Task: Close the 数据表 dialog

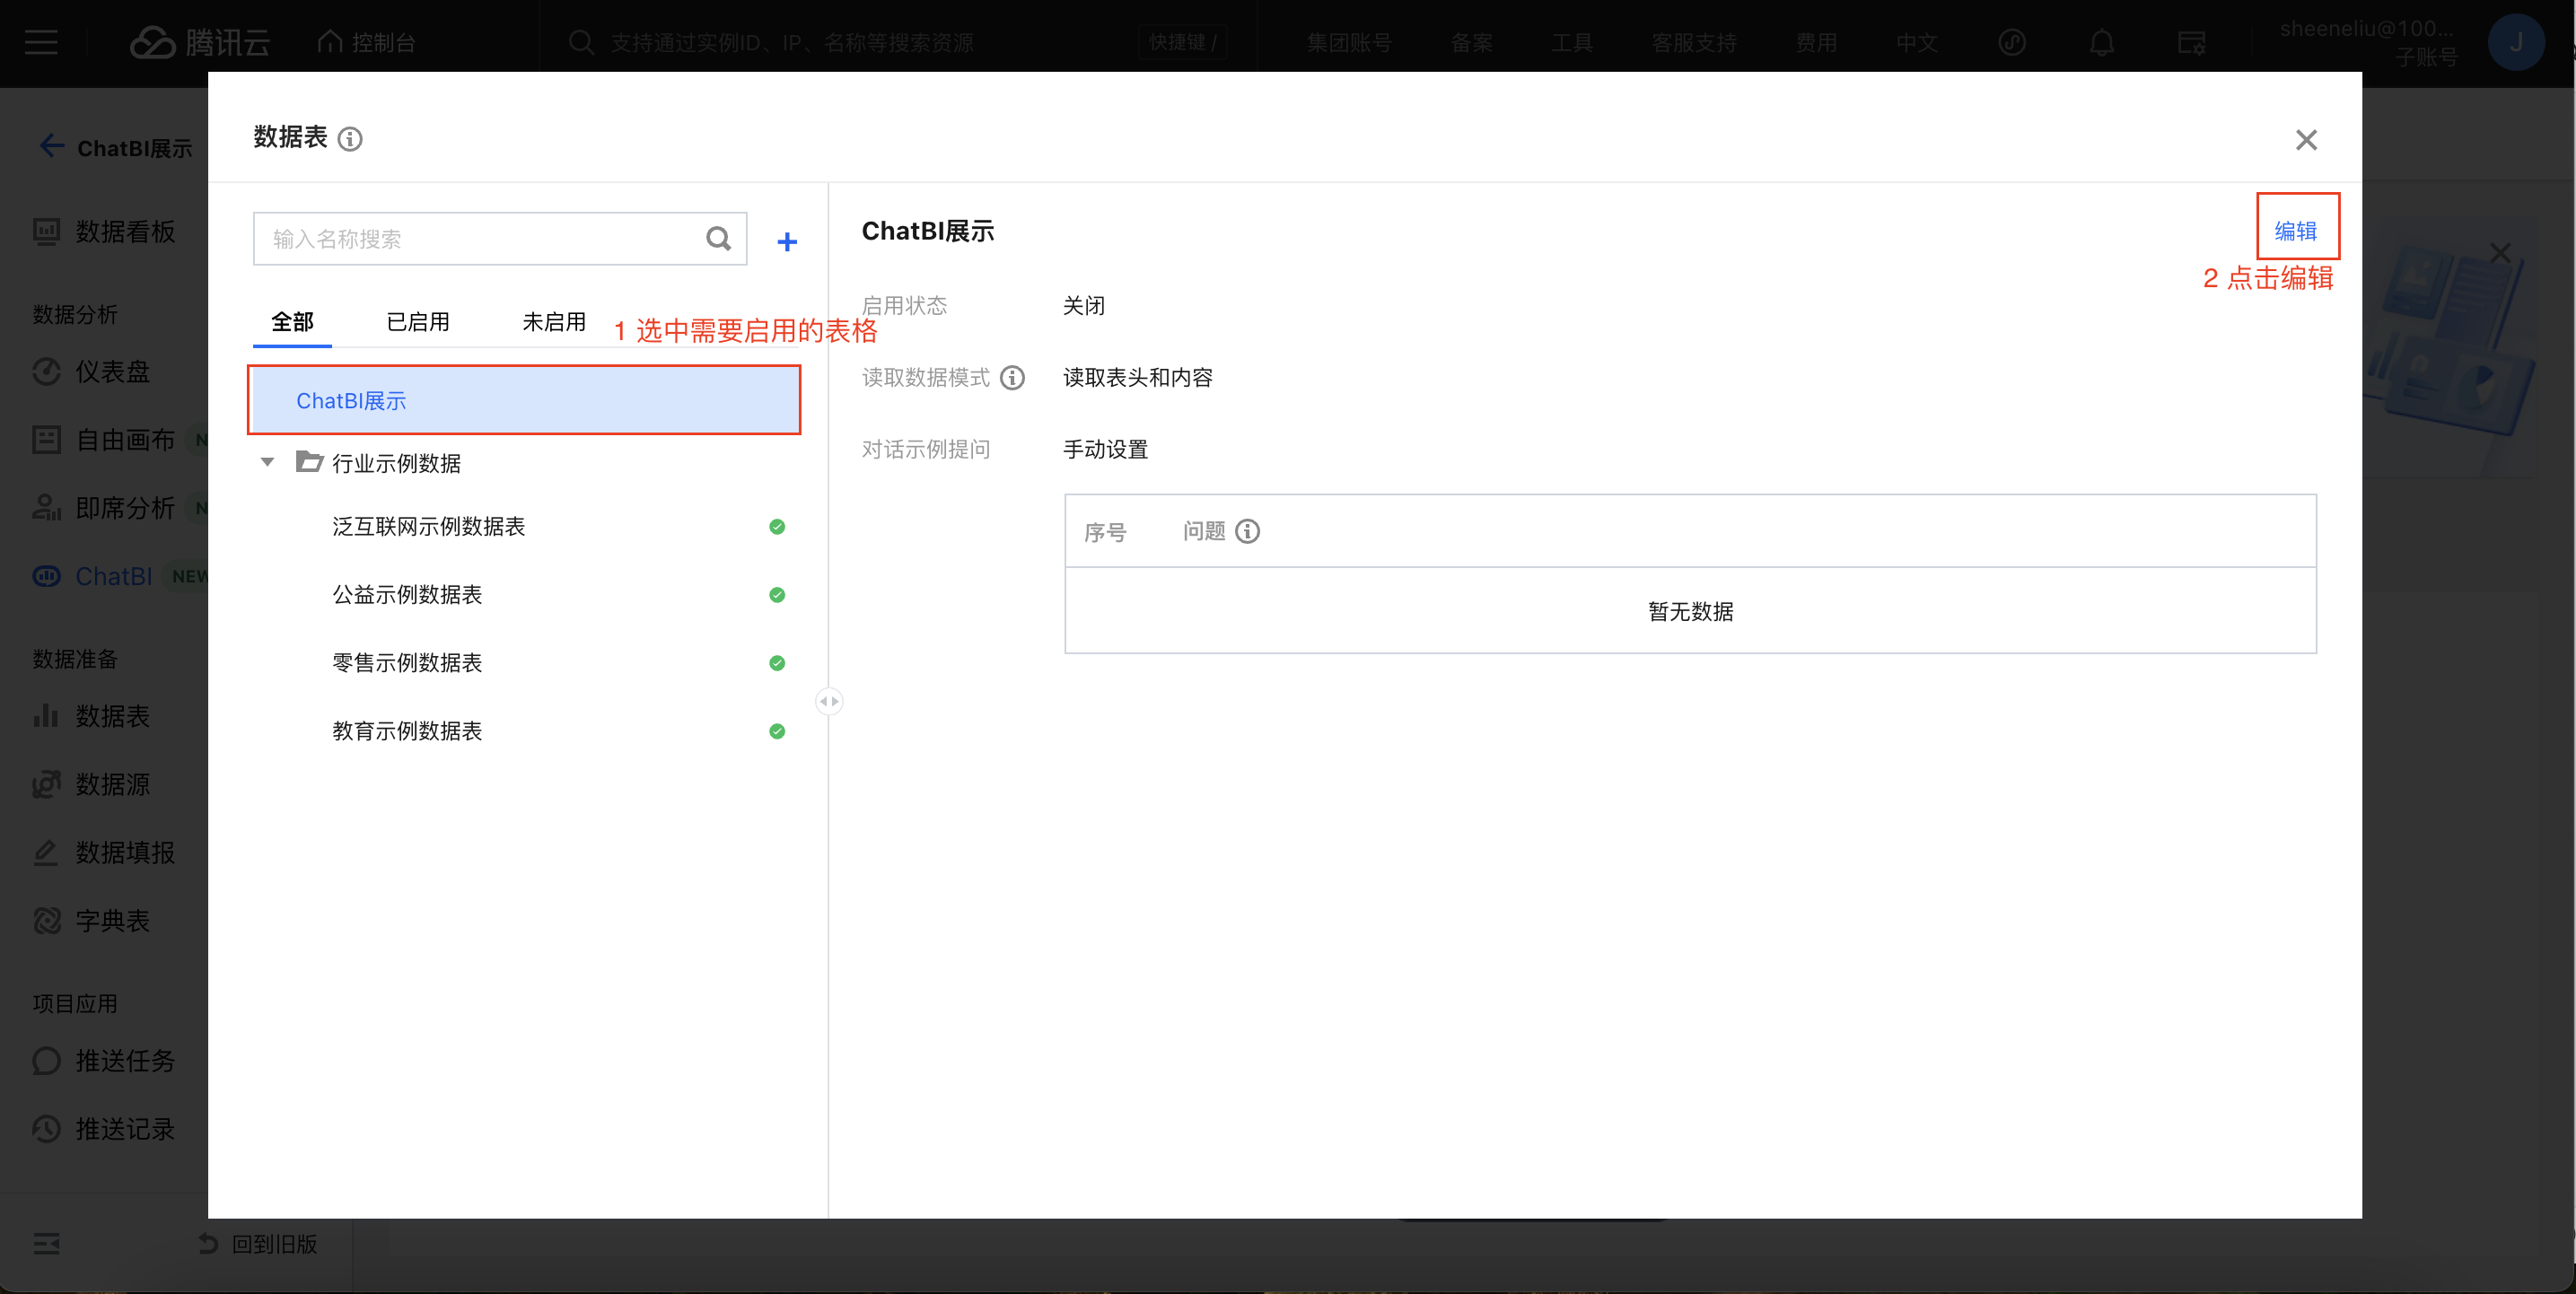Action: tap(2306, 140)
